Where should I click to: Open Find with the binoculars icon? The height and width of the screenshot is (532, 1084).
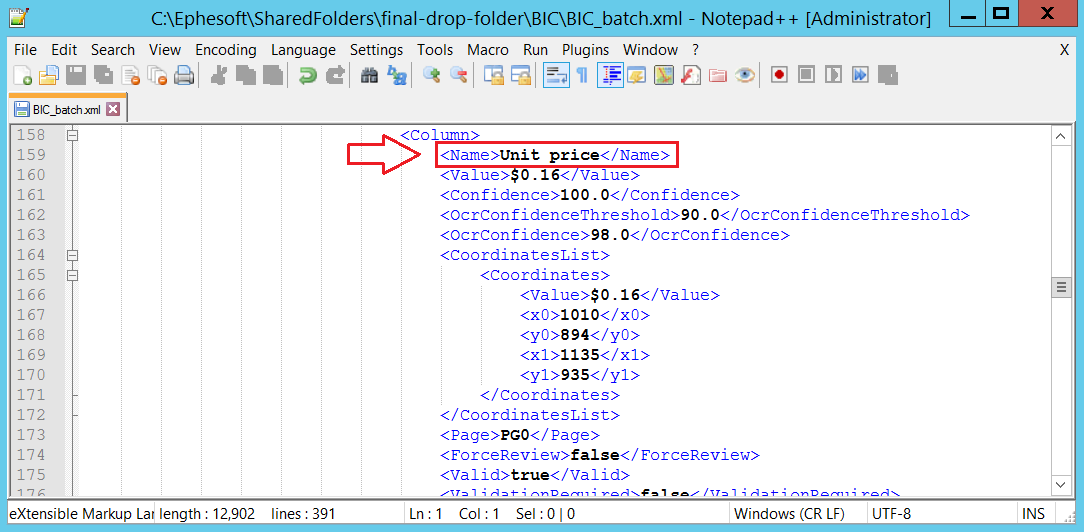[369, 75]
